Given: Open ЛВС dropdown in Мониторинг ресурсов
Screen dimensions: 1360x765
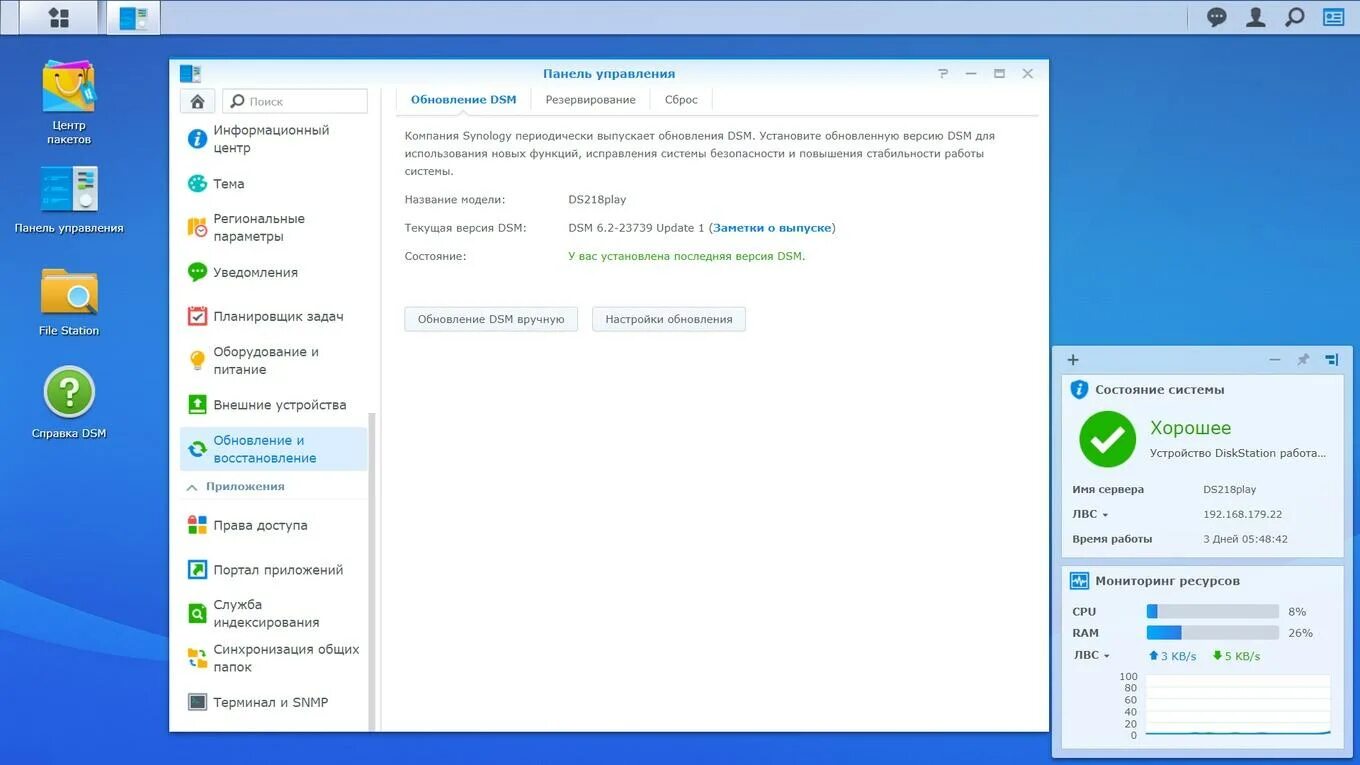Looking at the screenshot, I should tap(1091, 656).
